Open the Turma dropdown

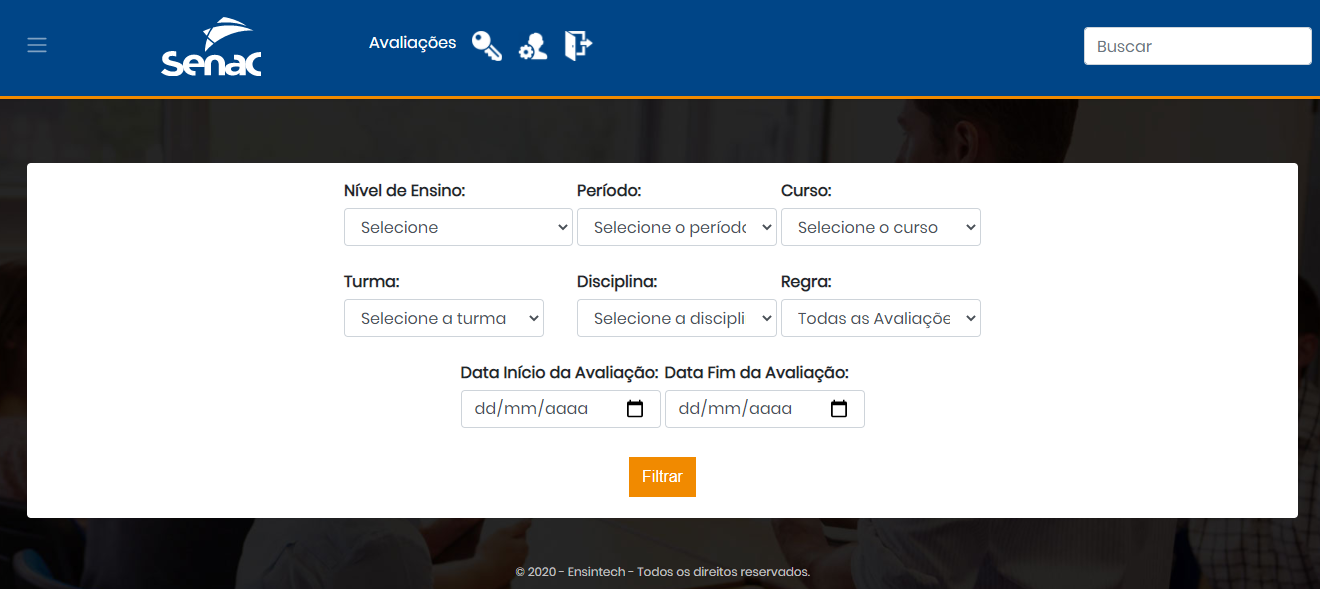pos(444,318)
